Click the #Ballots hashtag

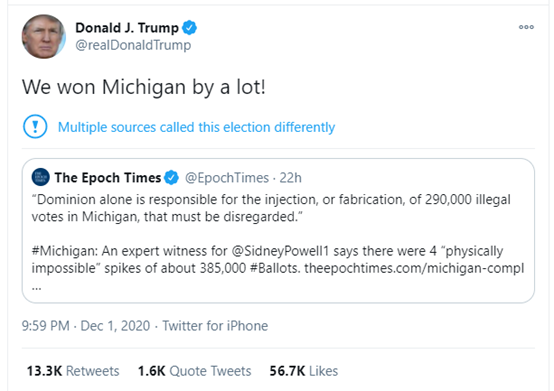(x=275, y=268)
